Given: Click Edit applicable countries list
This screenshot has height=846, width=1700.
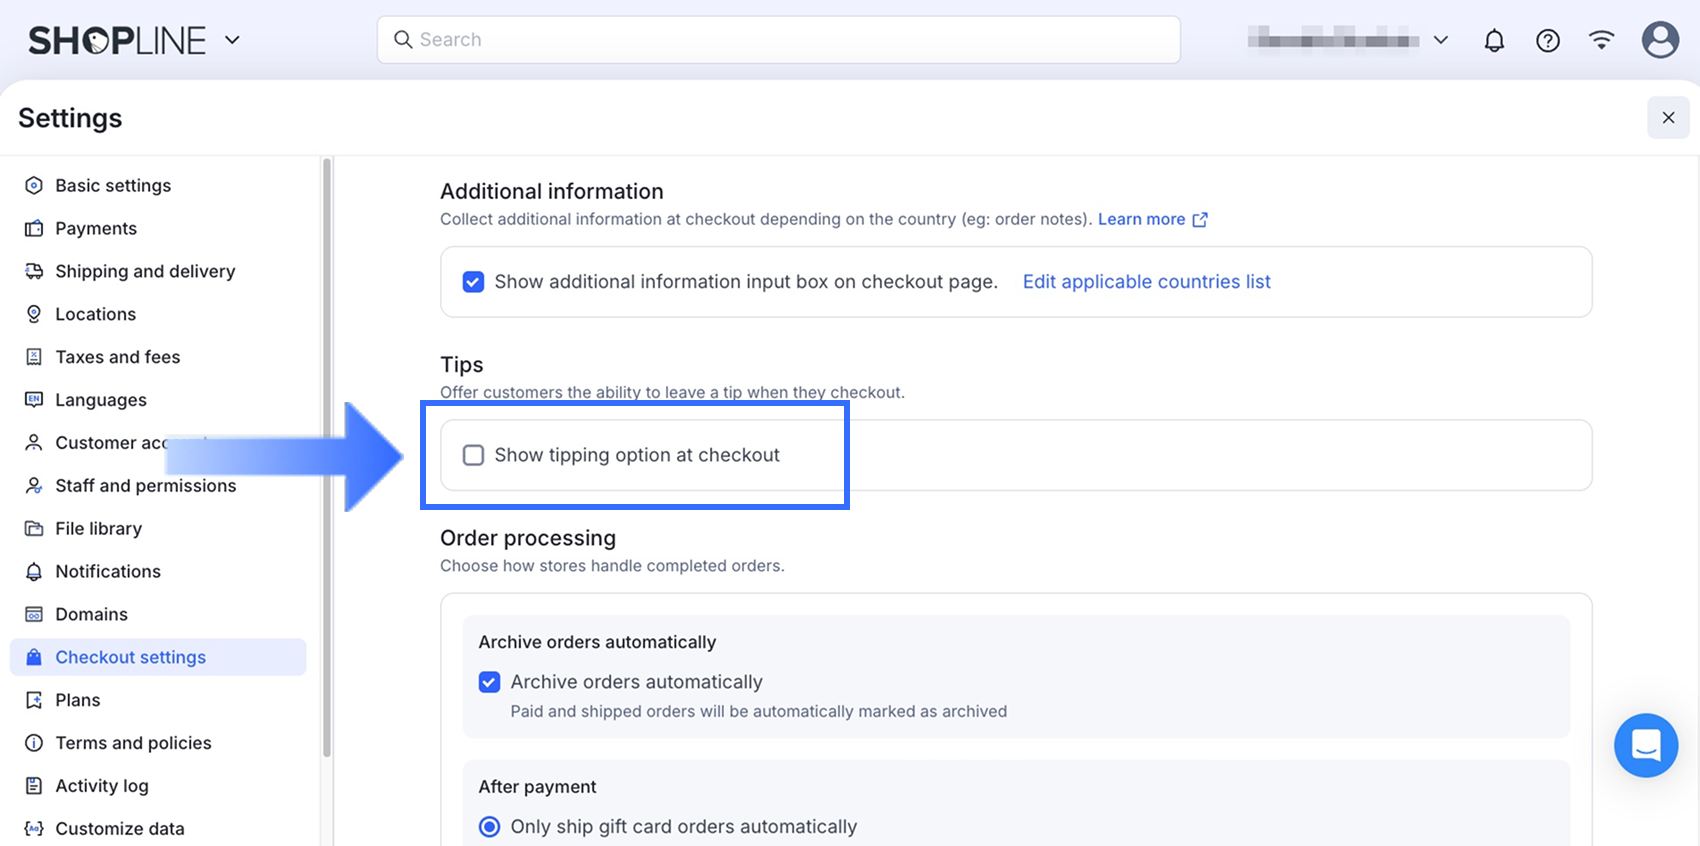Looking at the screenshot, I should 1146,282.
